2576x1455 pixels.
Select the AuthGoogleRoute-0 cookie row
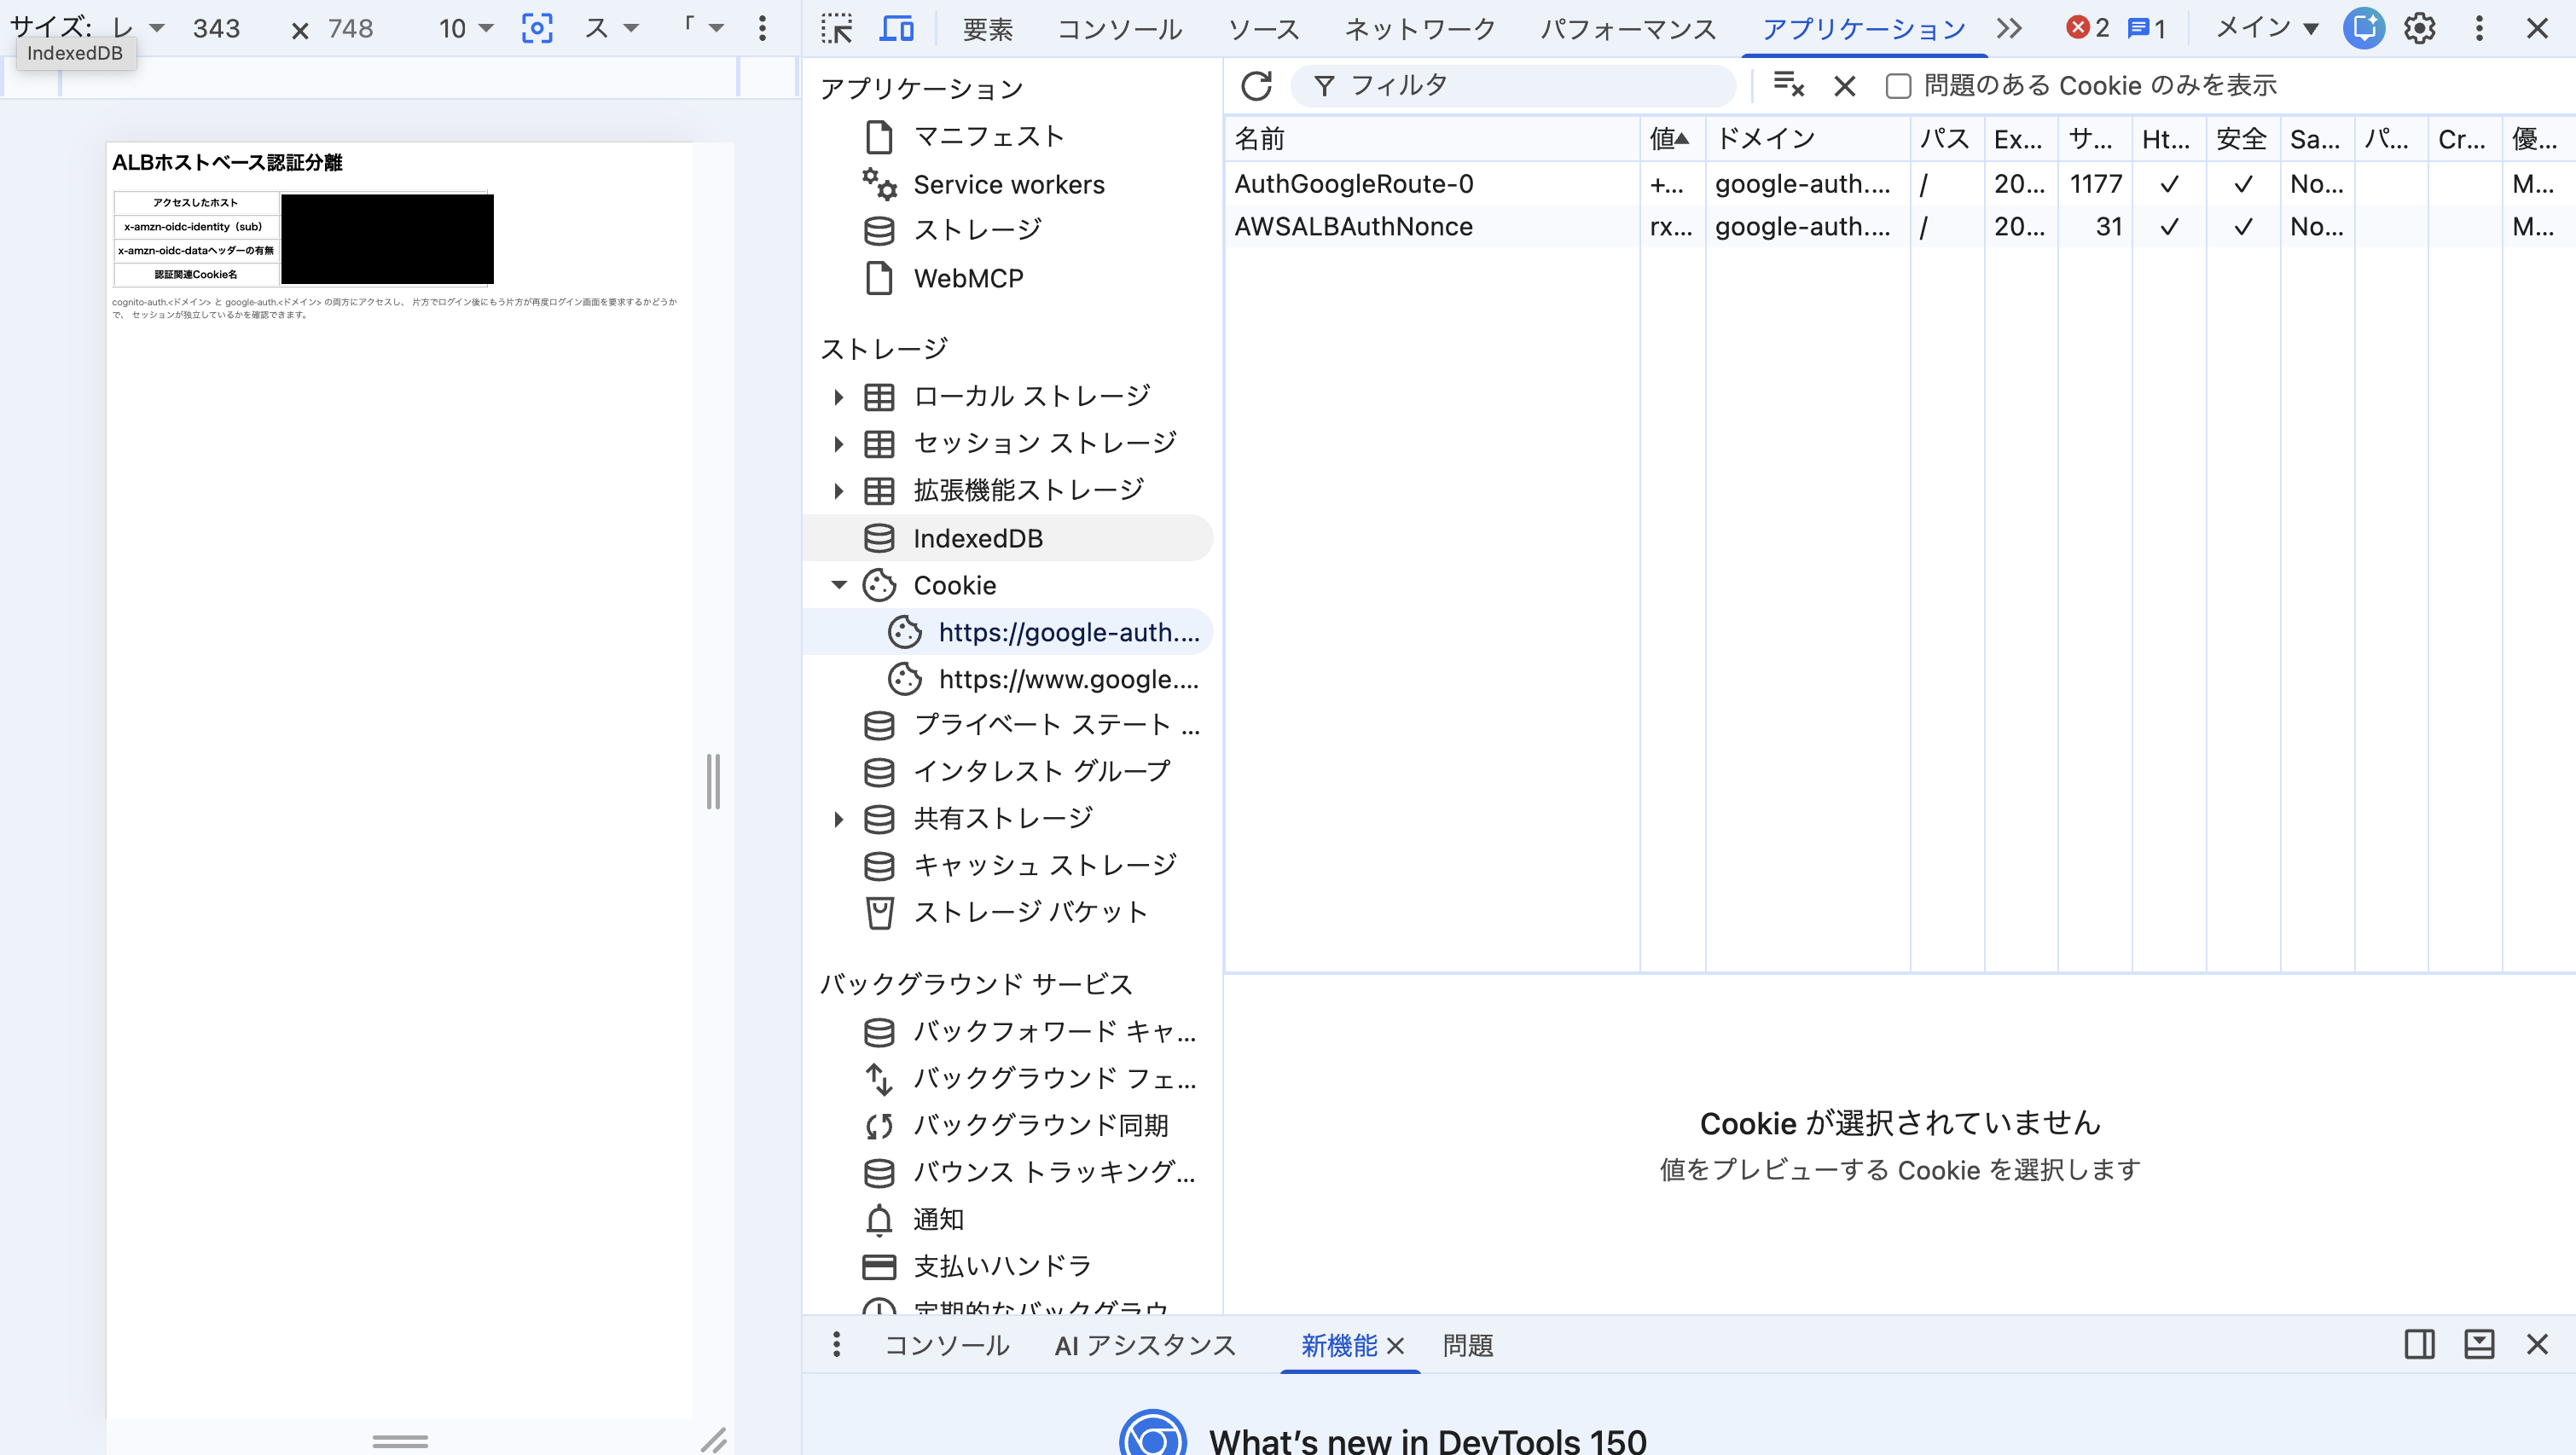(x=1900, y=184)
